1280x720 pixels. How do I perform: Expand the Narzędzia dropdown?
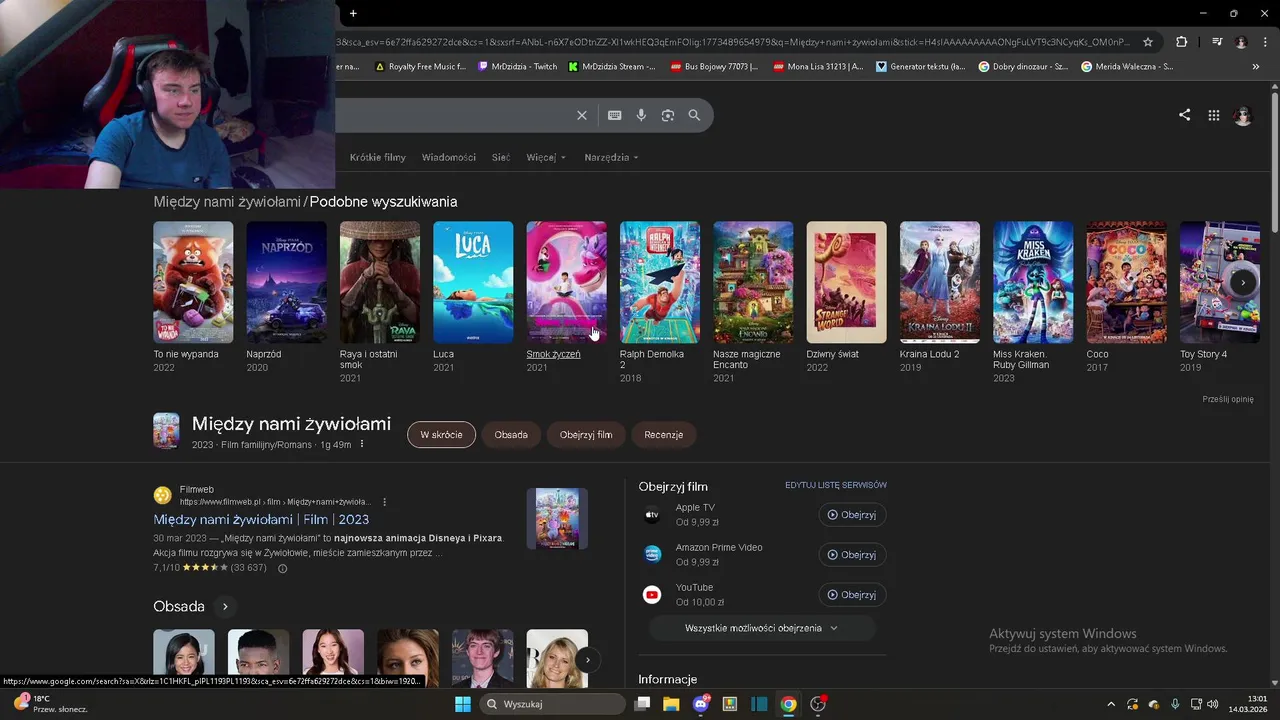click(611, 157)
